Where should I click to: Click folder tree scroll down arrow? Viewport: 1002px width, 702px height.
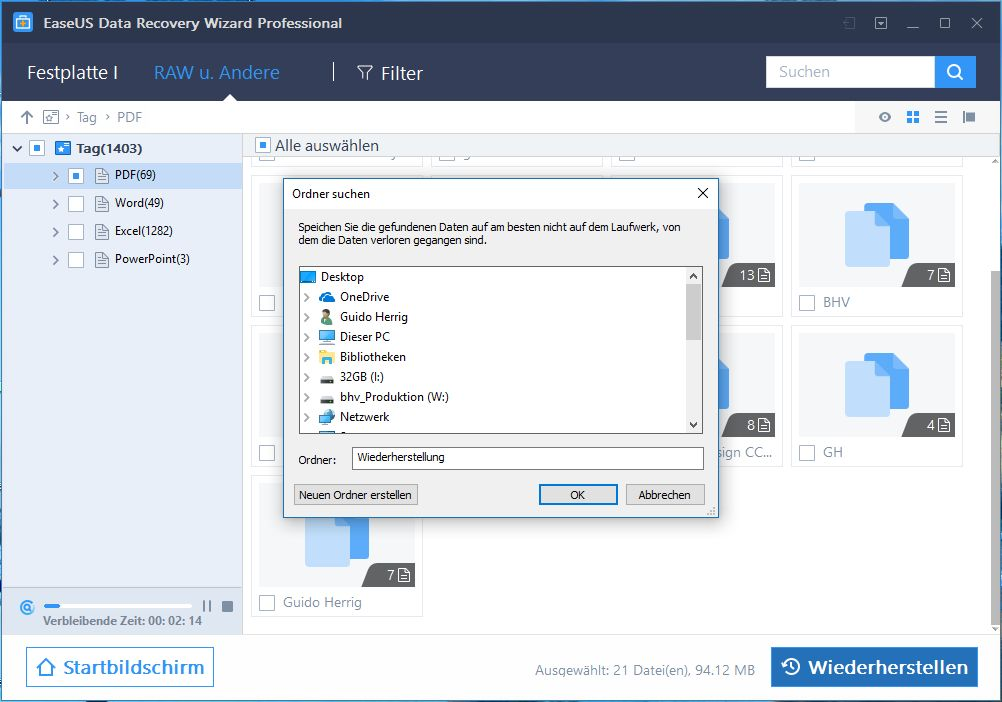pyautogui.click(x=693, y=425)
